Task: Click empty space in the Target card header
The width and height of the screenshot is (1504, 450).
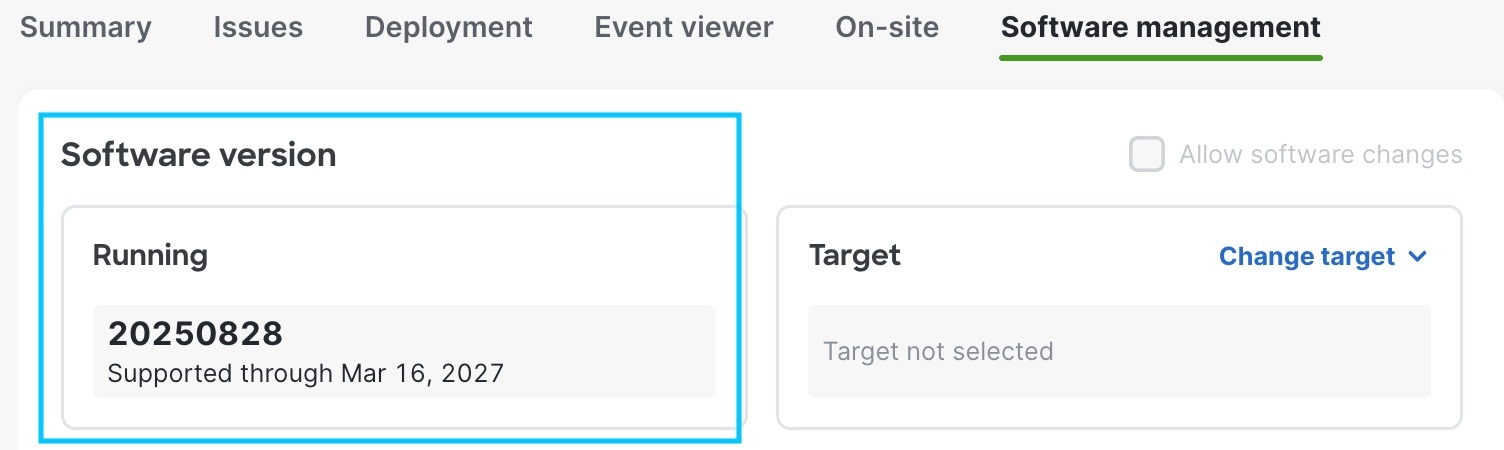Action: coord(1050,256)
